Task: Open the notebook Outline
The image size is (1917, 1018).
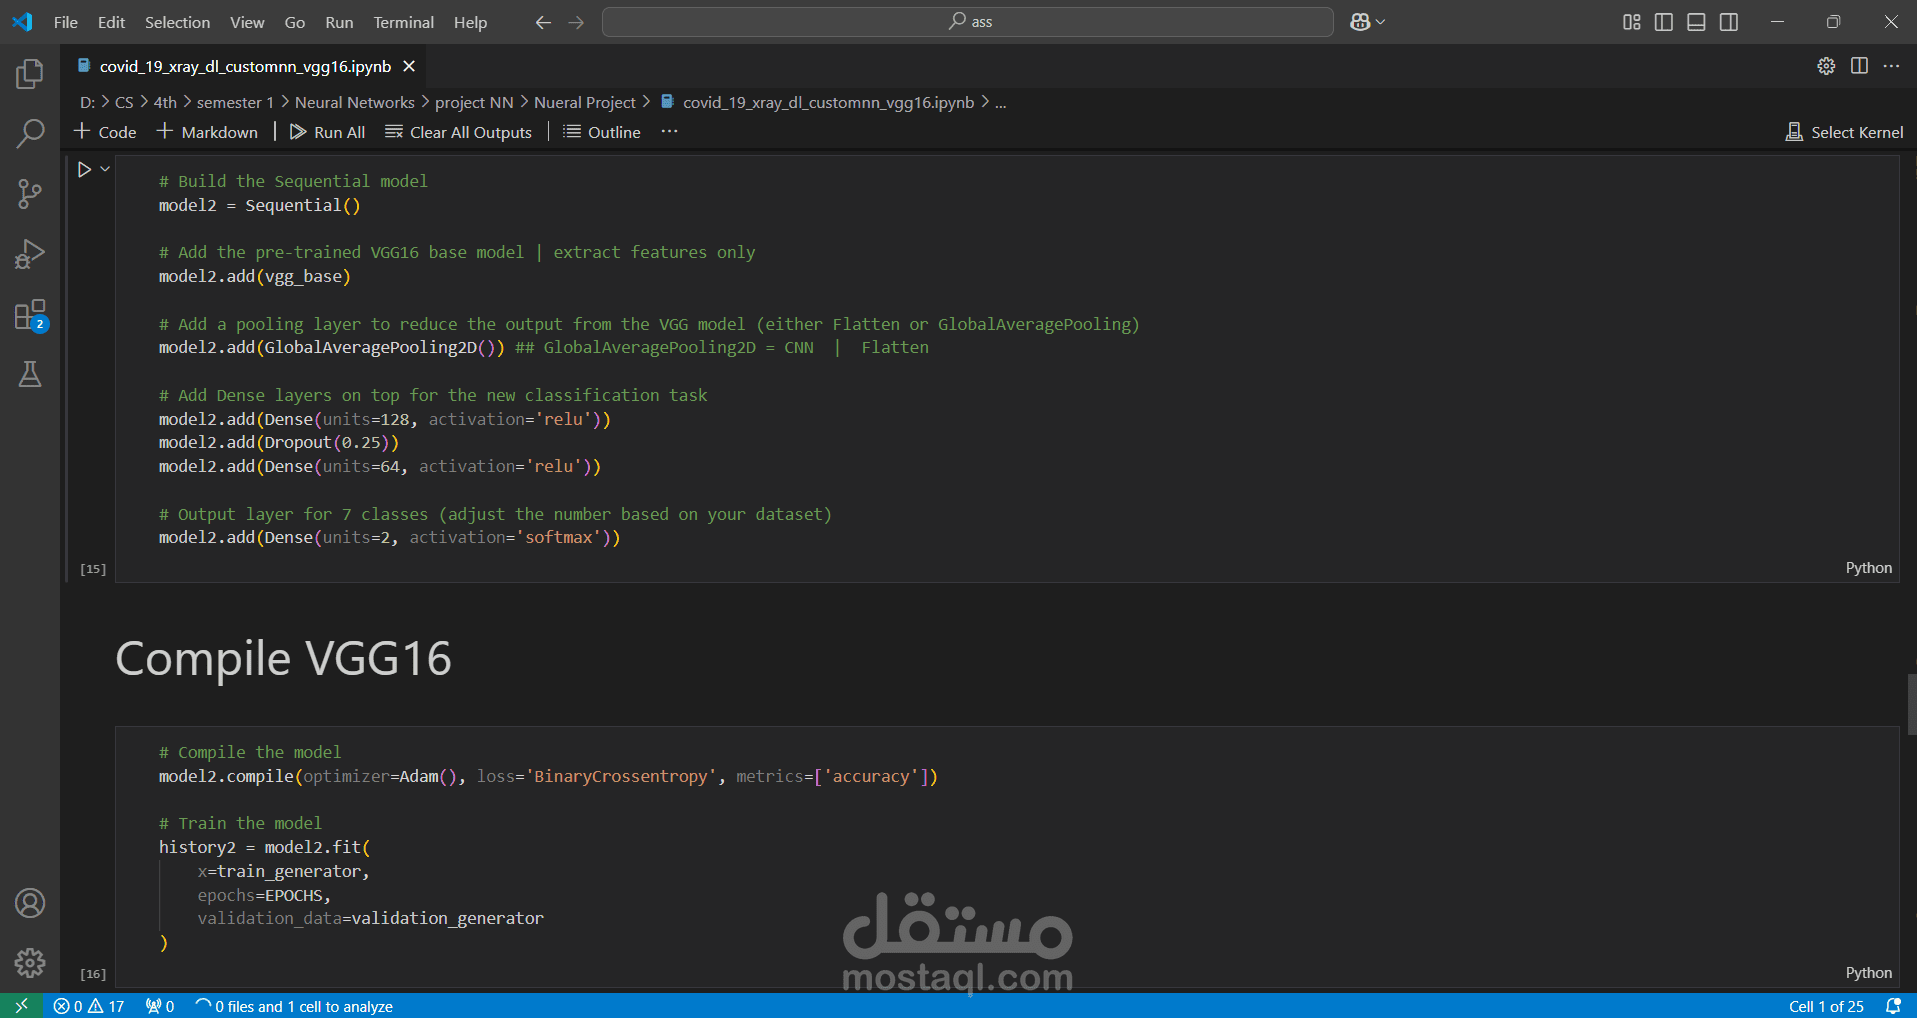Action: point(602,132)
